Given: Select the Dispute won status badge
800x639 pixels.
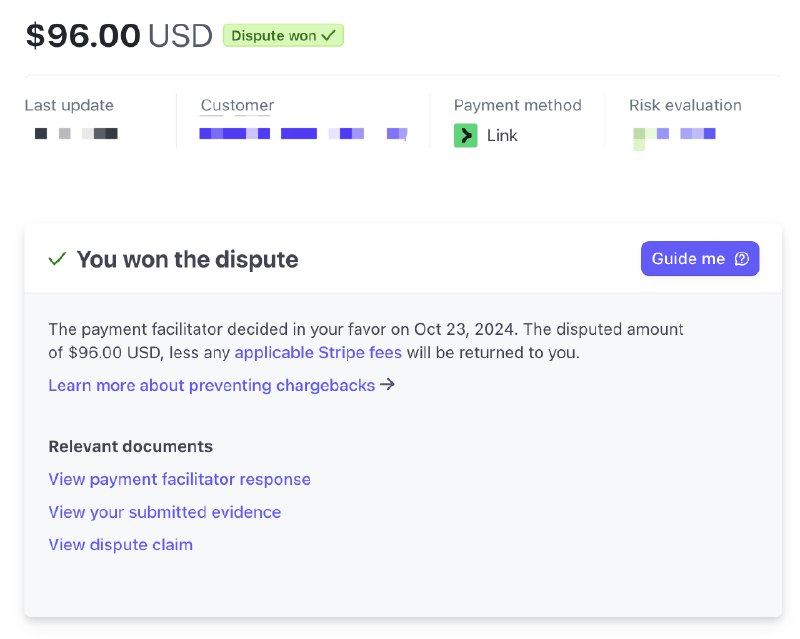Looking at the screenshot, I should coord(283,35).
